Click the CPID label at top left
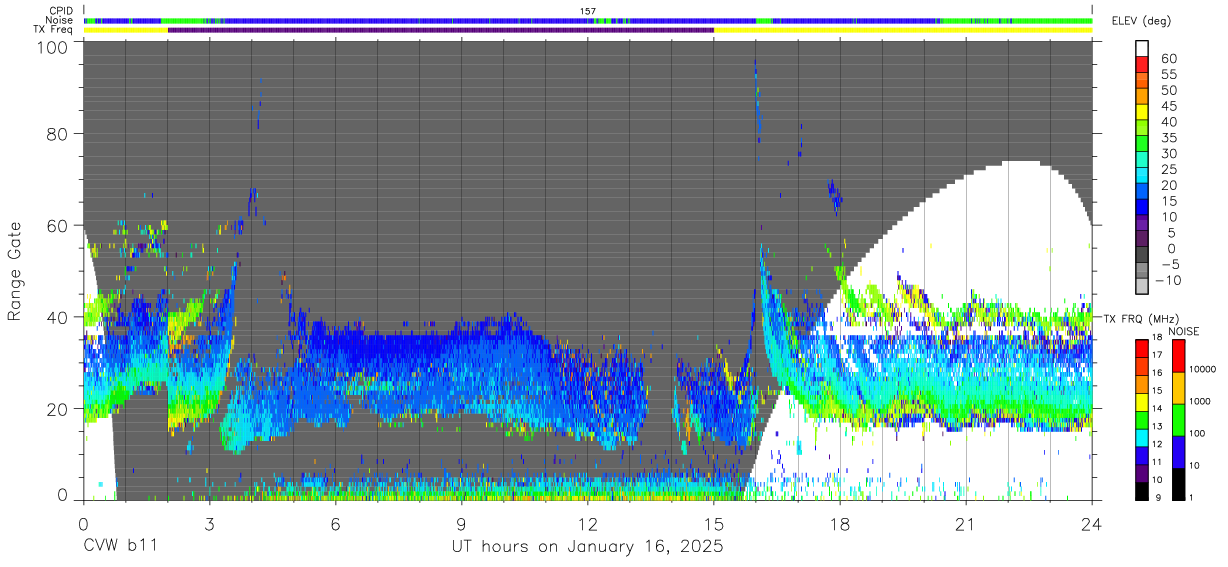 60,10
